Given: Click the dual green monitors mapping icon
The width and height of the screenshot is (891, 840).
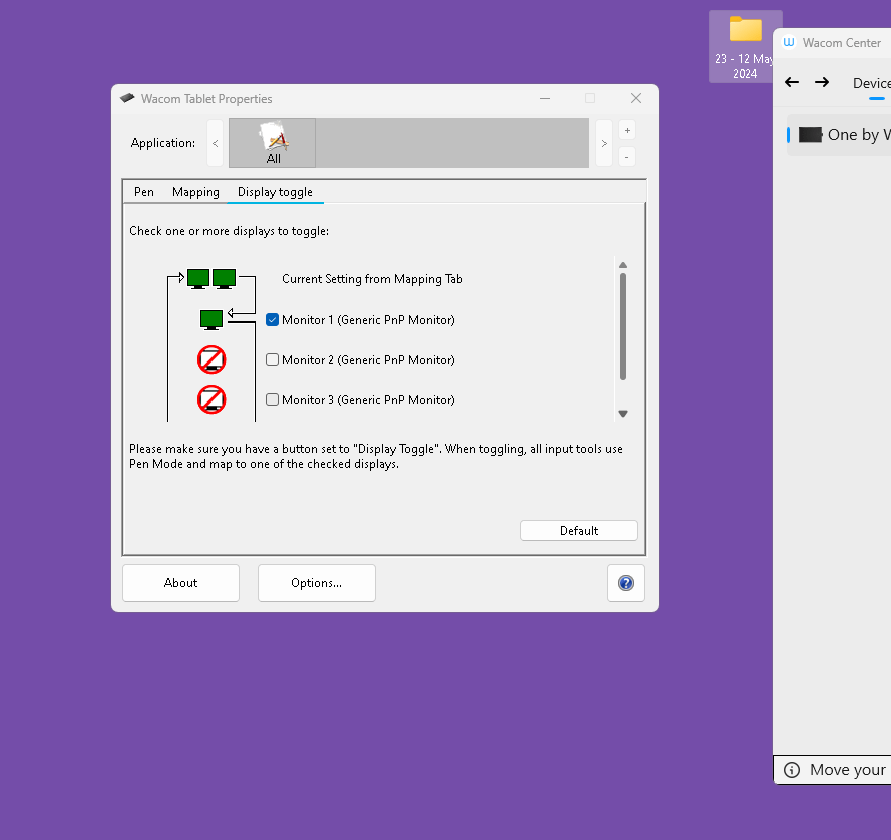Looking at the screenshot, I should point(211,278).
